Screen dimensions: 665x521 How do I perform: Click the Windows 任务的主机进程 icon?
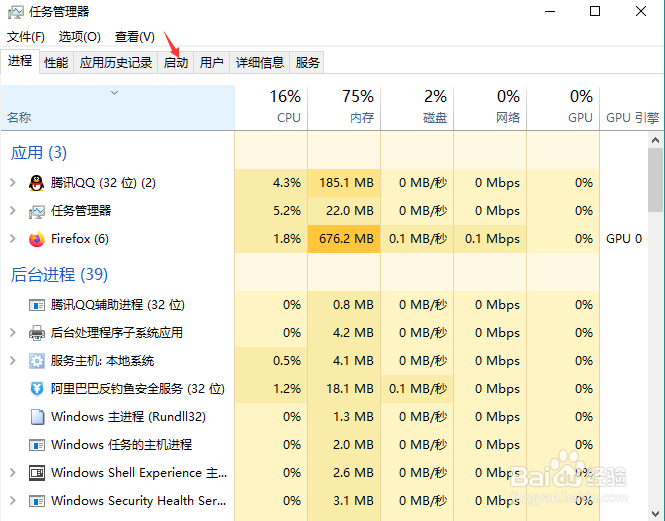pyautogui.click(x=36, y=445)
